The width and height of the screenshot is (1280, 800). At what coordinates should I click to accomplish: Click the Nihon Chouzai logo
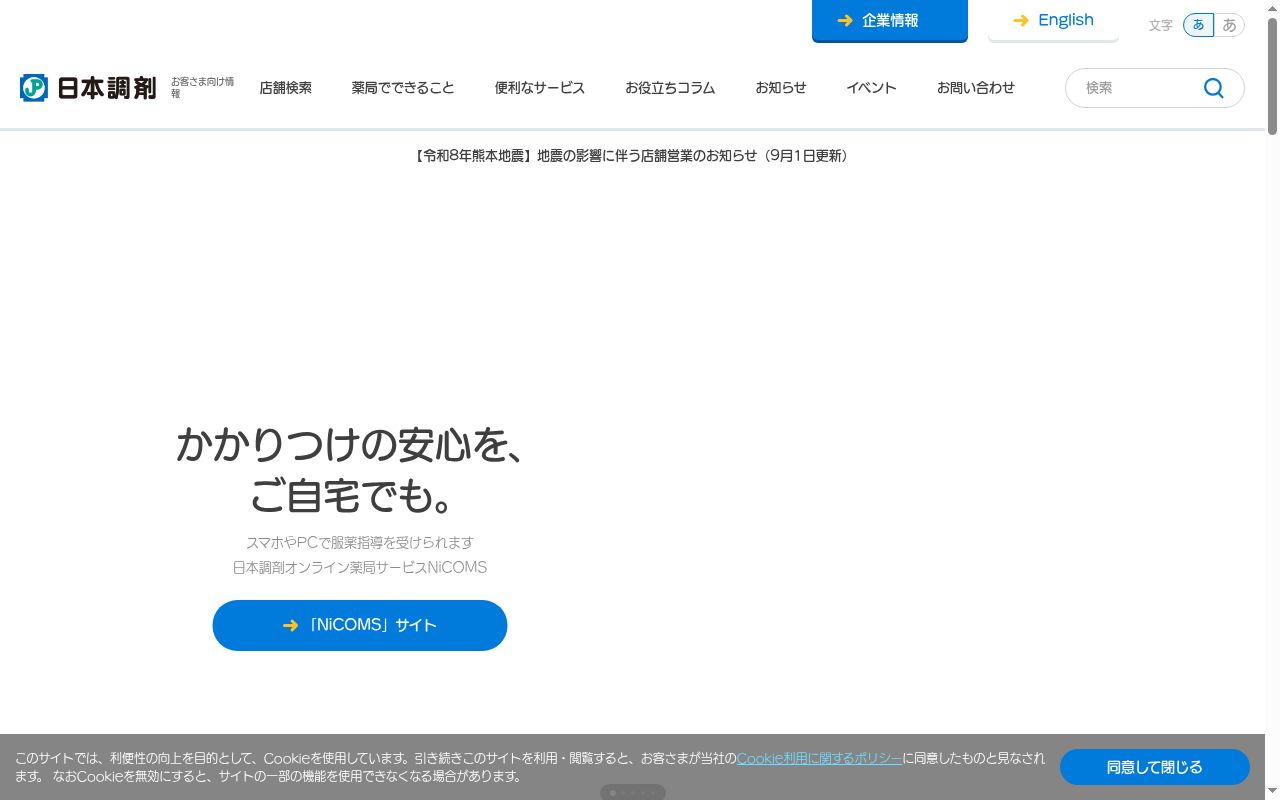(x=88, y=88)
